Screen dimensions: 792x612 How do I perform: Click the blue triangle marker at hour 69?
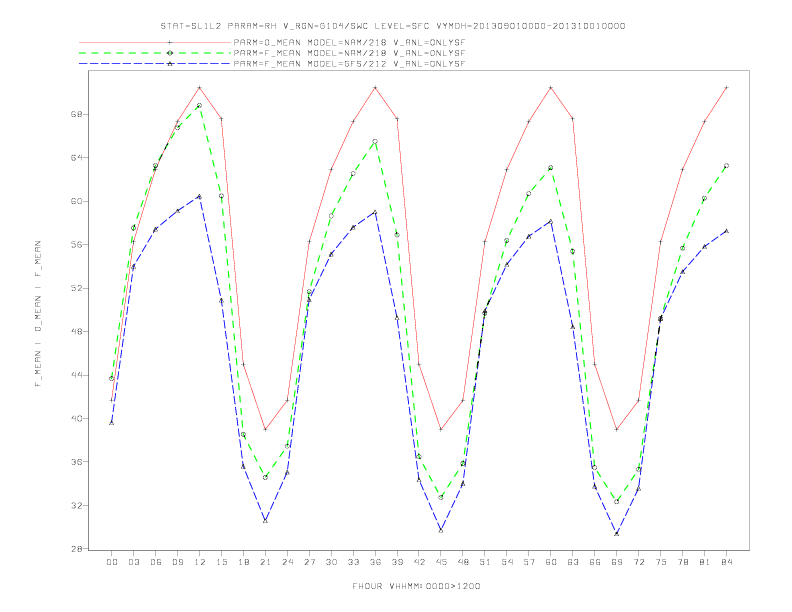tap(617, 534)
